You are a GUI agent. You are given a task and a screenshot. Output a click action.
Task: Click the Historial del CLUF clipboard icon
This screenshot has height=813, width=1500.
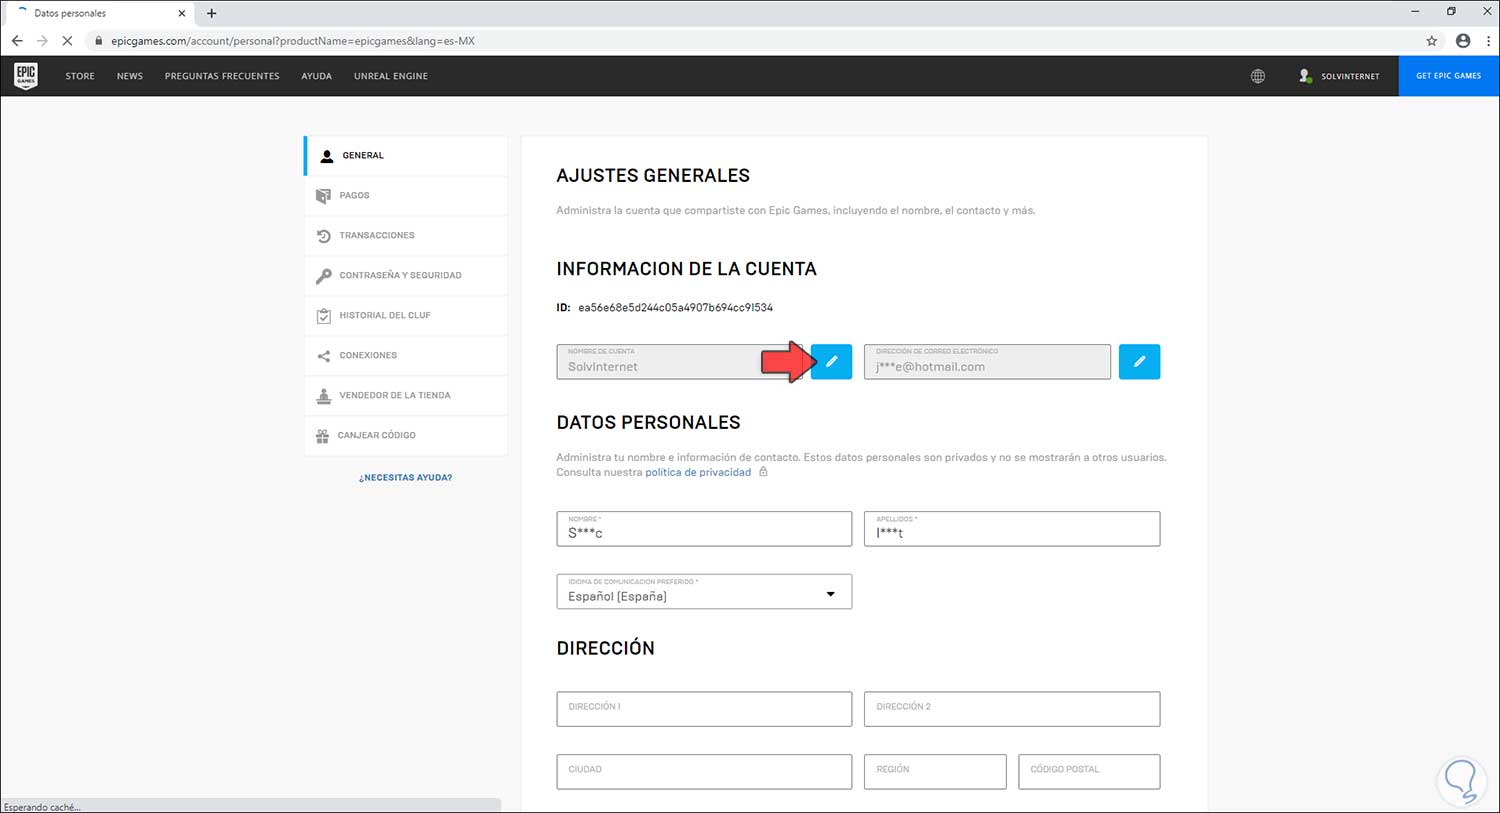(x=323, y=316)
